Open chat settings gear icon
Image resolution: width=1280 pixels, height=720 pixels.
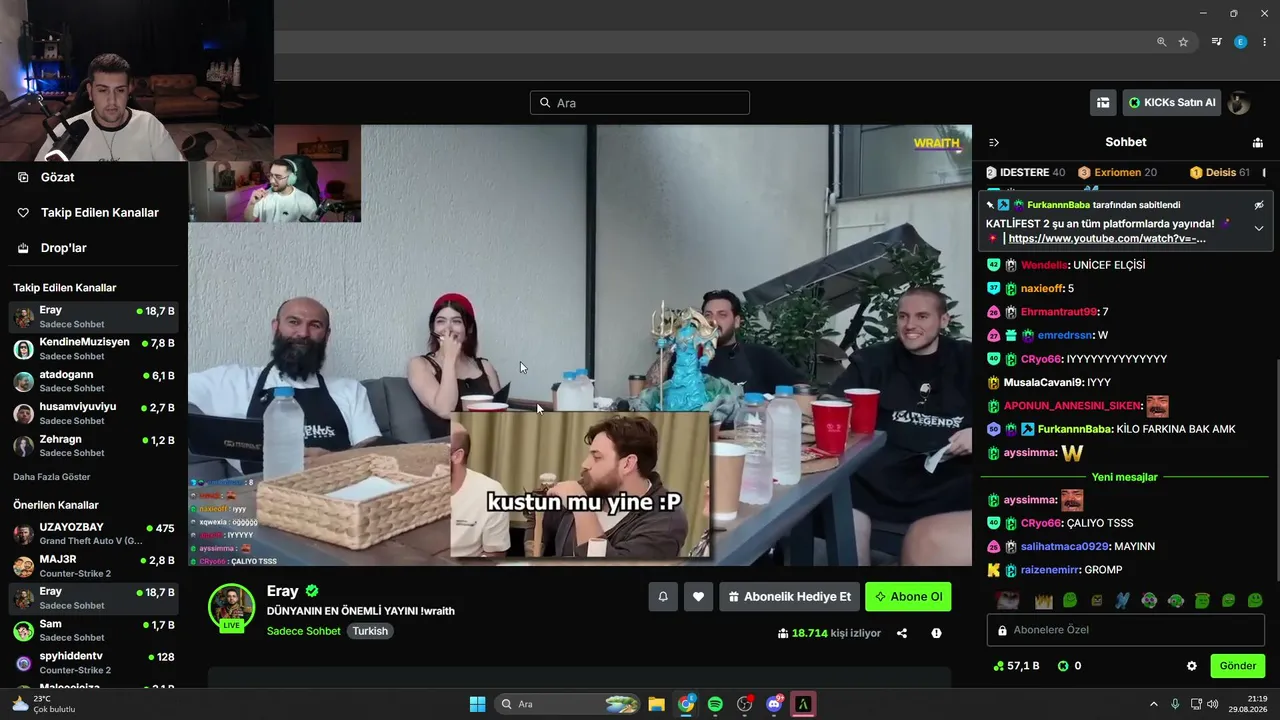[1192, 666]
